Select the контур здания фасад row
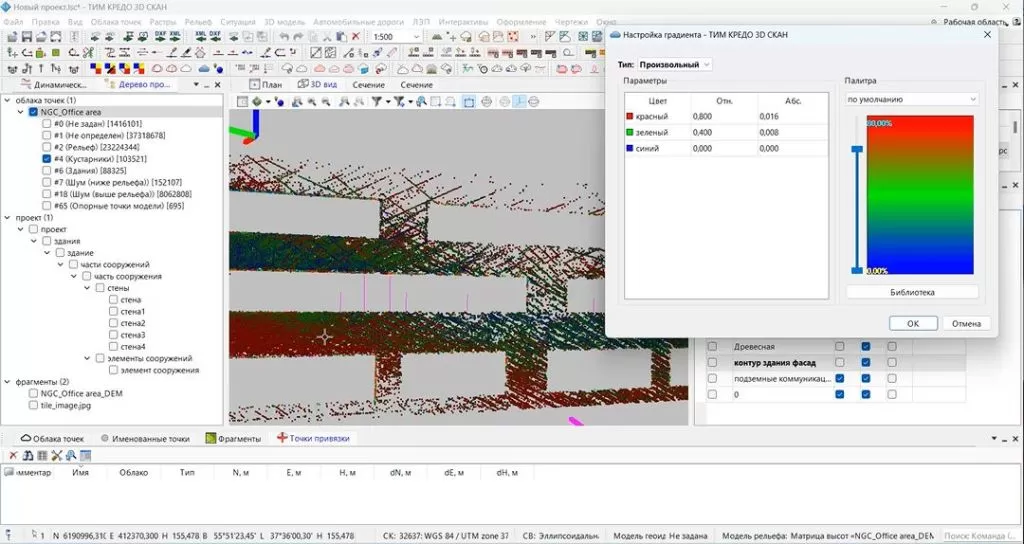The image size is (1024, 544). pyautogui.click(x=835, y=362)
